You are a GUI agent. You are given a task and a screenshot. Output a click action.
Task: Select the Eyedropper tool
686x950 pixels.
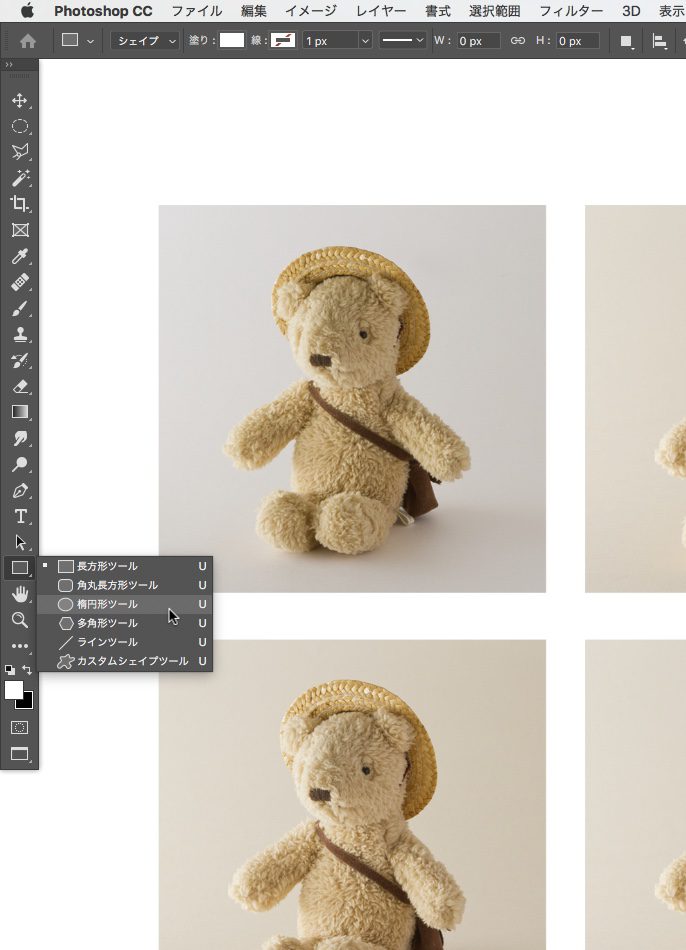tap(19, 256)
